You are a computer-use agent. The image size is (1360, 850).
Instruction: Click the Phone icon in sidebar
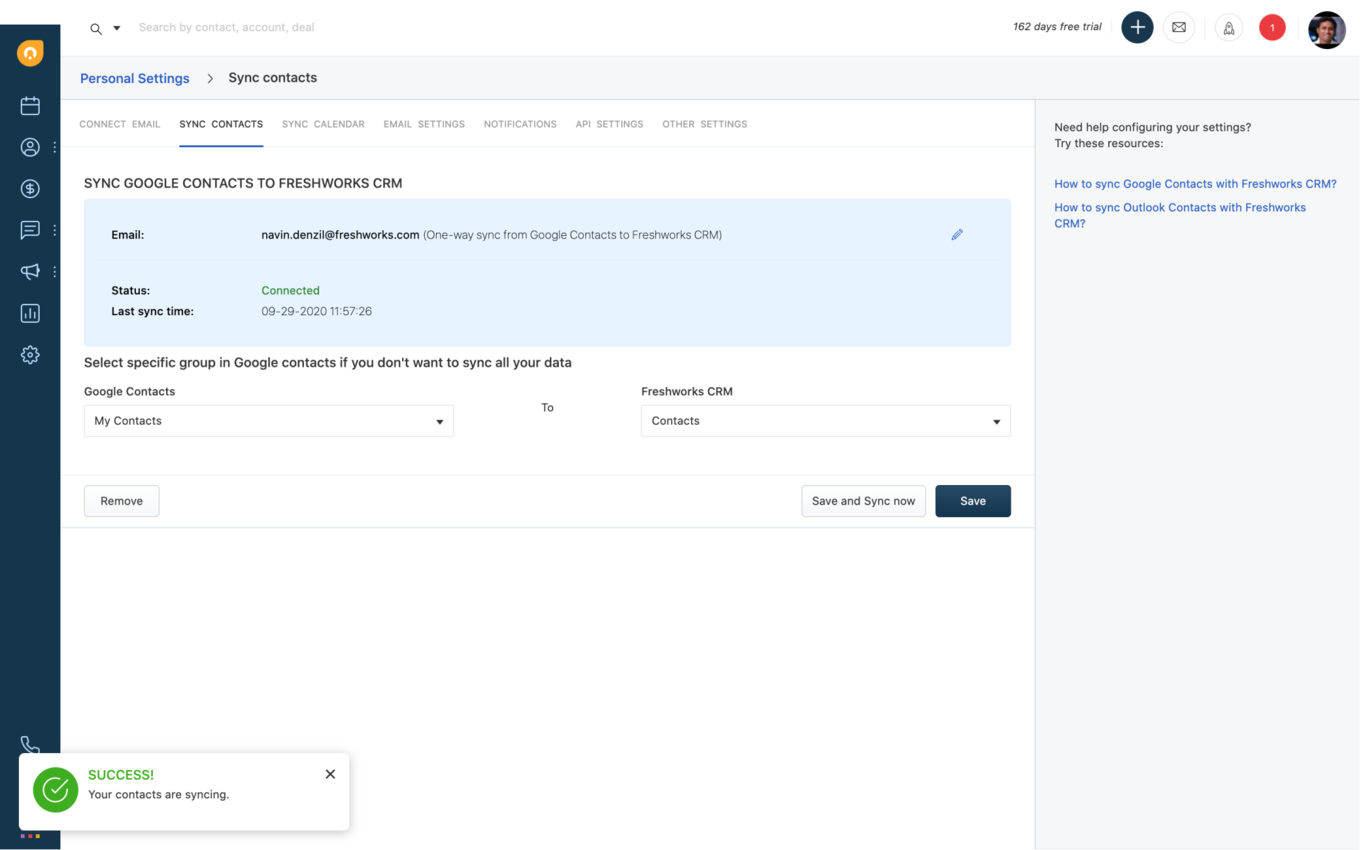(30, 744)
